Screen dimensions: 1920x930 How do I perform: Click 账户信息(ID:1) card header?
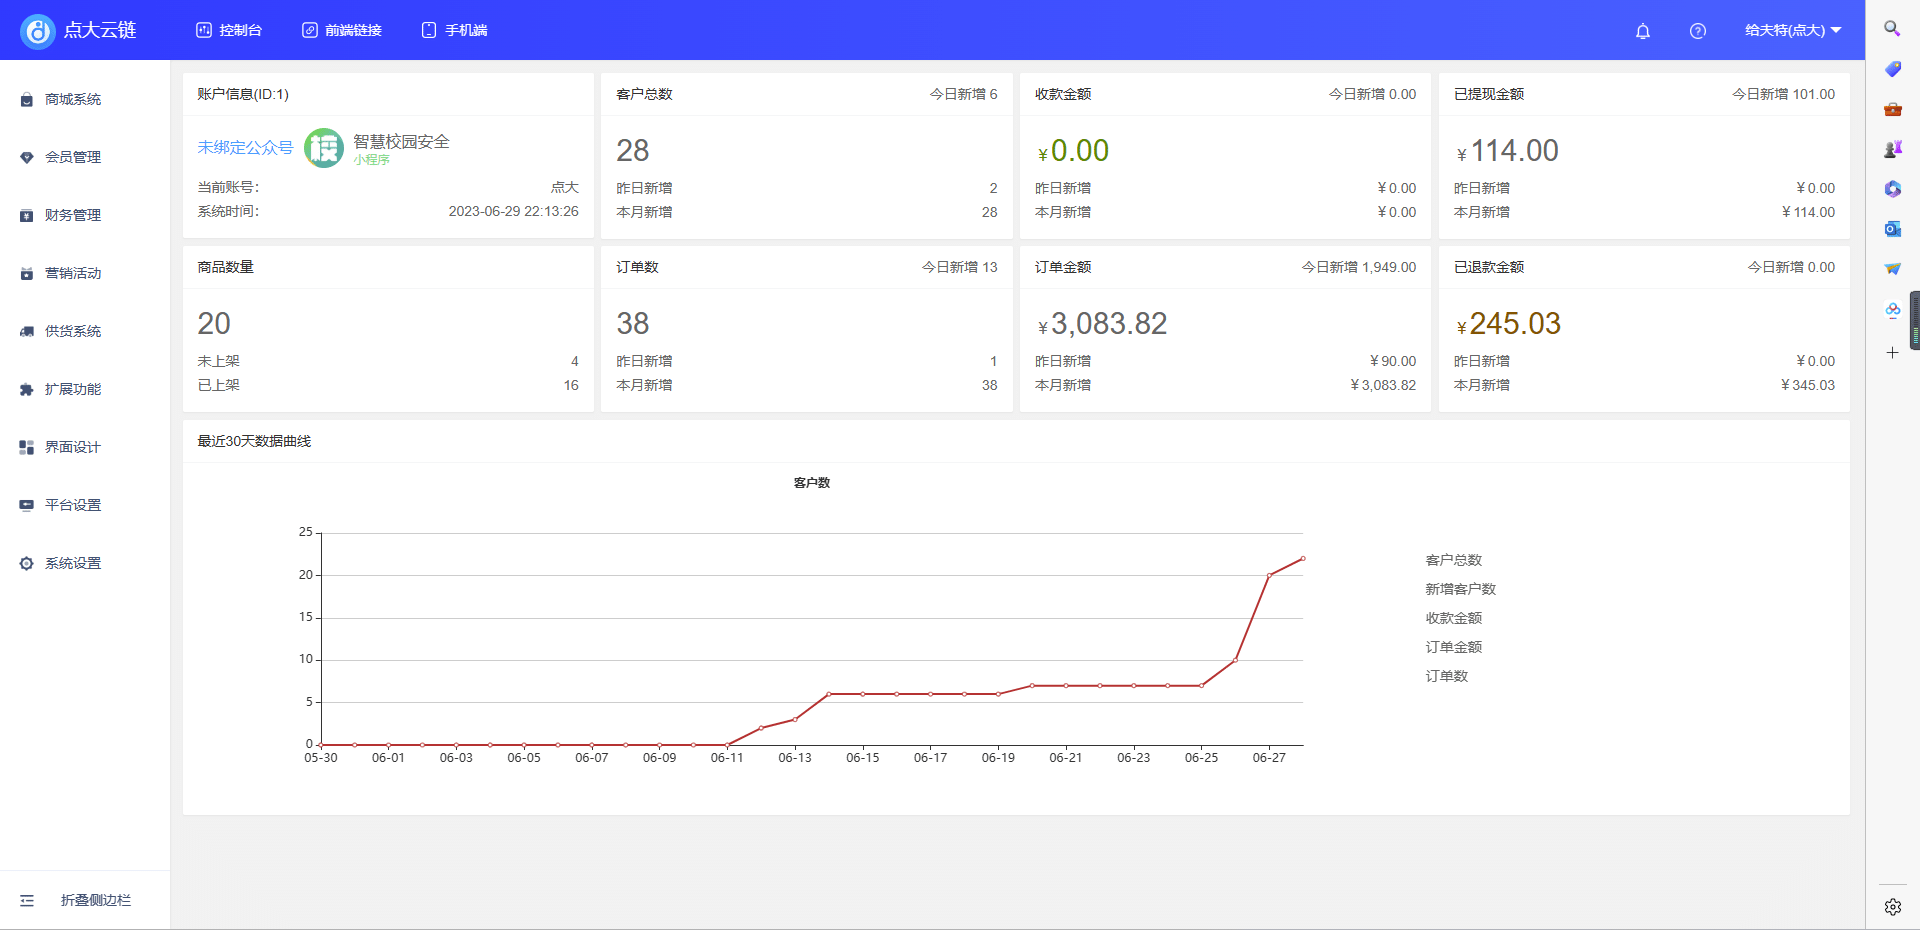pos(243,94)
